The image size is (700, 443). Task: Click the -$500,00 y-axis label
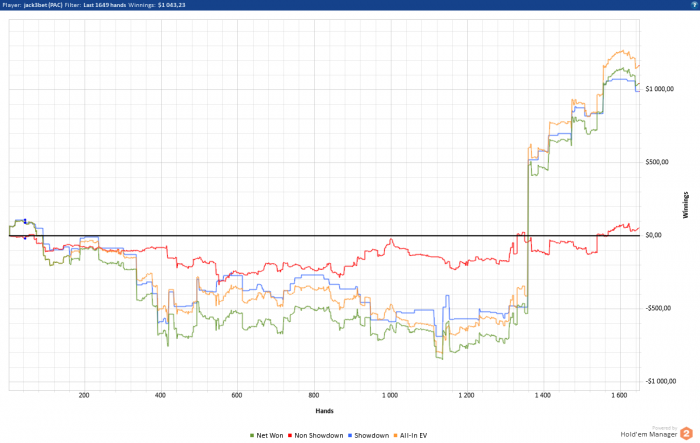[658, 308]
